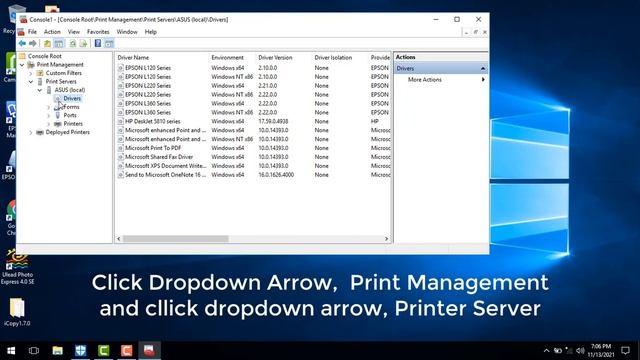This screenshot has width=640, height=360.
Task: Expand the Forms tree node
Action: (49, 107)
